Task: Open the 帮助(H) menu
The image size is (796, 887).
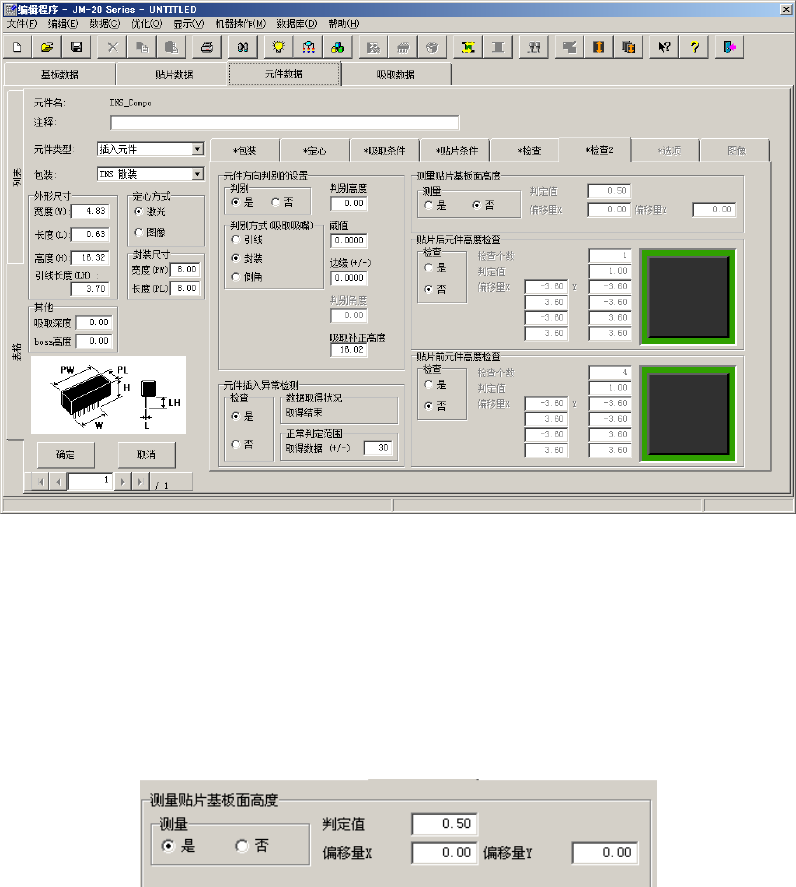Action: tap(343, 24)
